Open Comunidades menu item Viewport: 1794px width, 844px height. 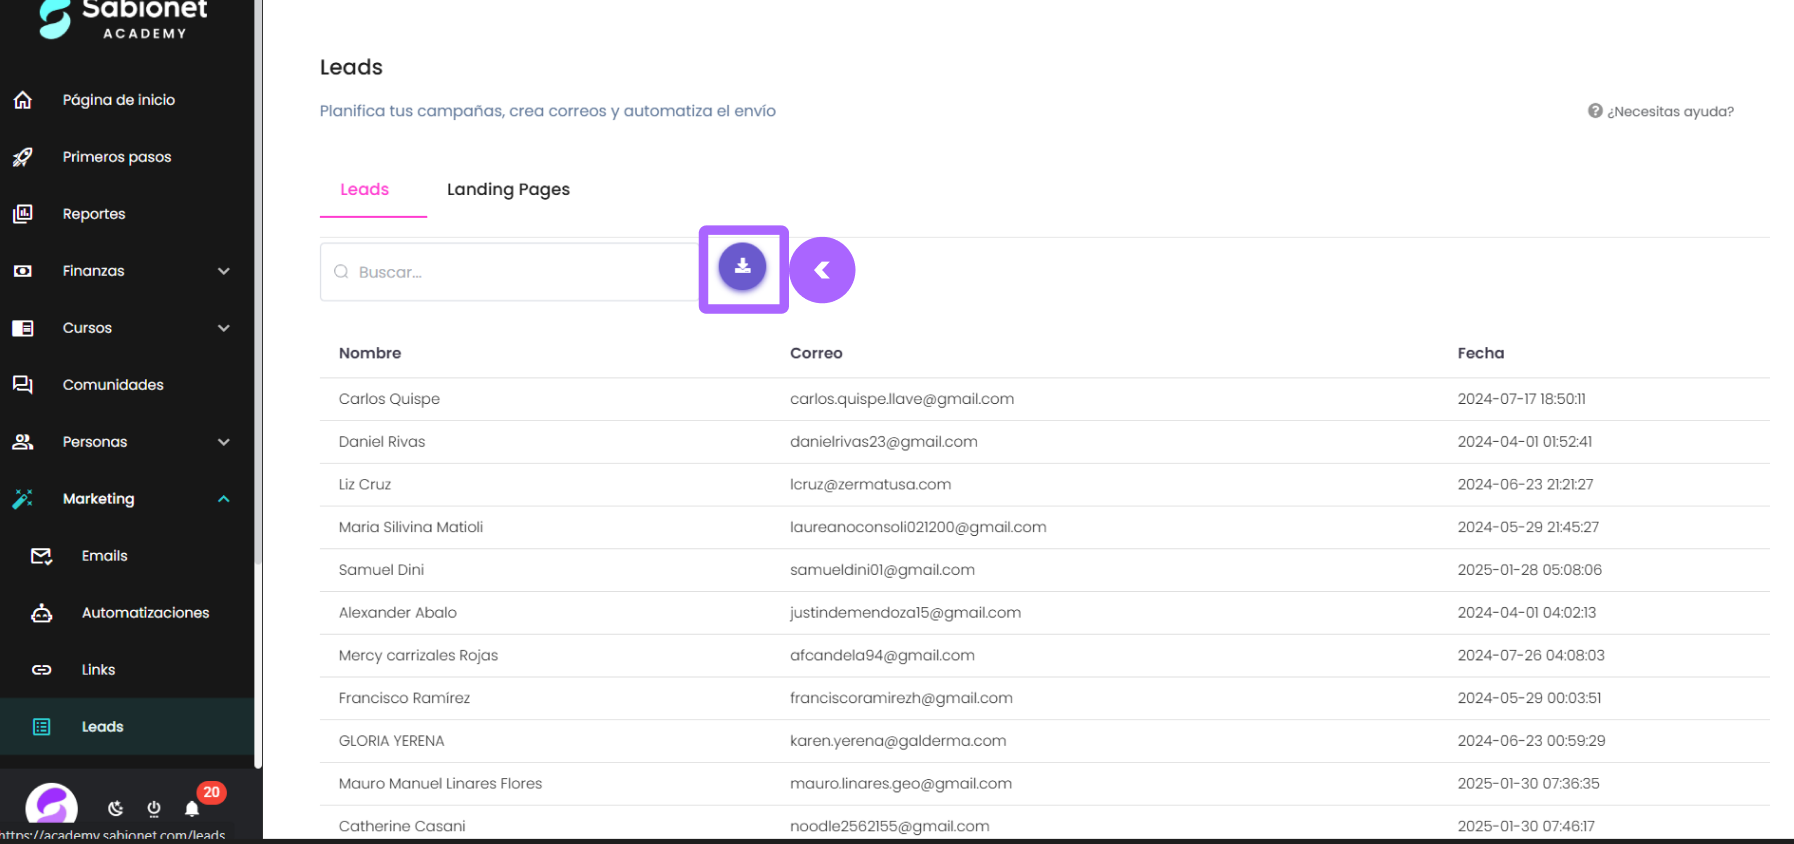tap(113, 385)
